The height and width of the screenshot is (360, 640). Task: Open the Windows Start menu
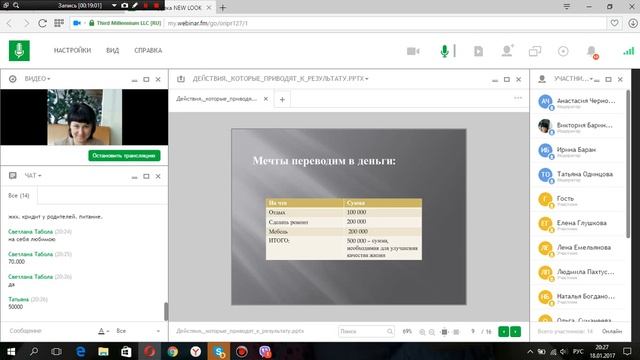coord(11,351)
